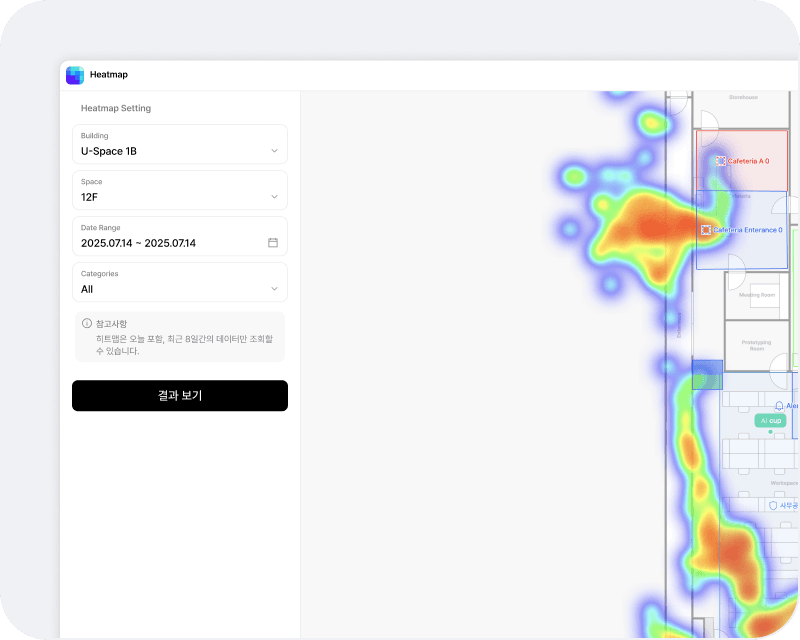Click the green dot beneath the AI cup badge

770,431
